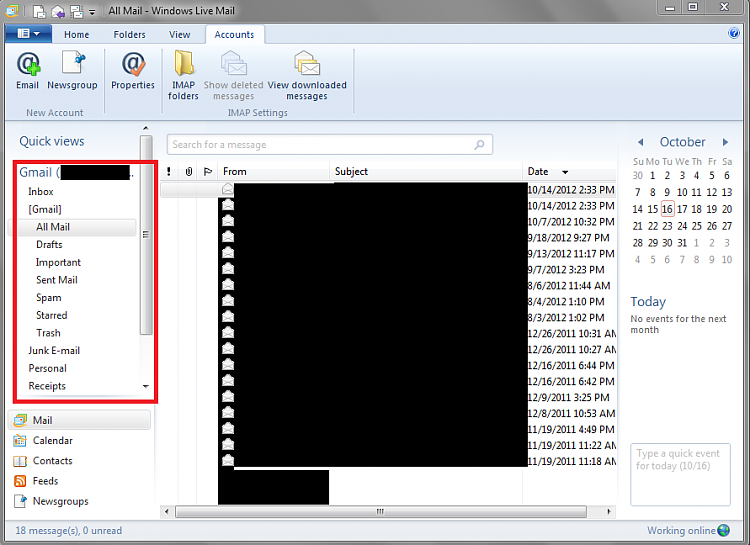This screenshot has height=545, width=750.
Task: Open the Help icon
Action: point(733,33)
